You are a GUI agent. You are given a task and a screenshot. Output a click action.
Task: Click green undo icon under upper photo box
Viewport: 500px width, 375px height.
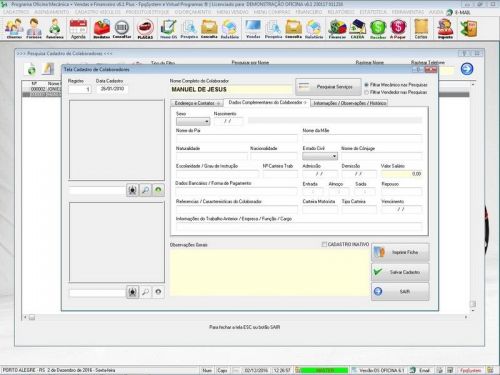point(158,190)
